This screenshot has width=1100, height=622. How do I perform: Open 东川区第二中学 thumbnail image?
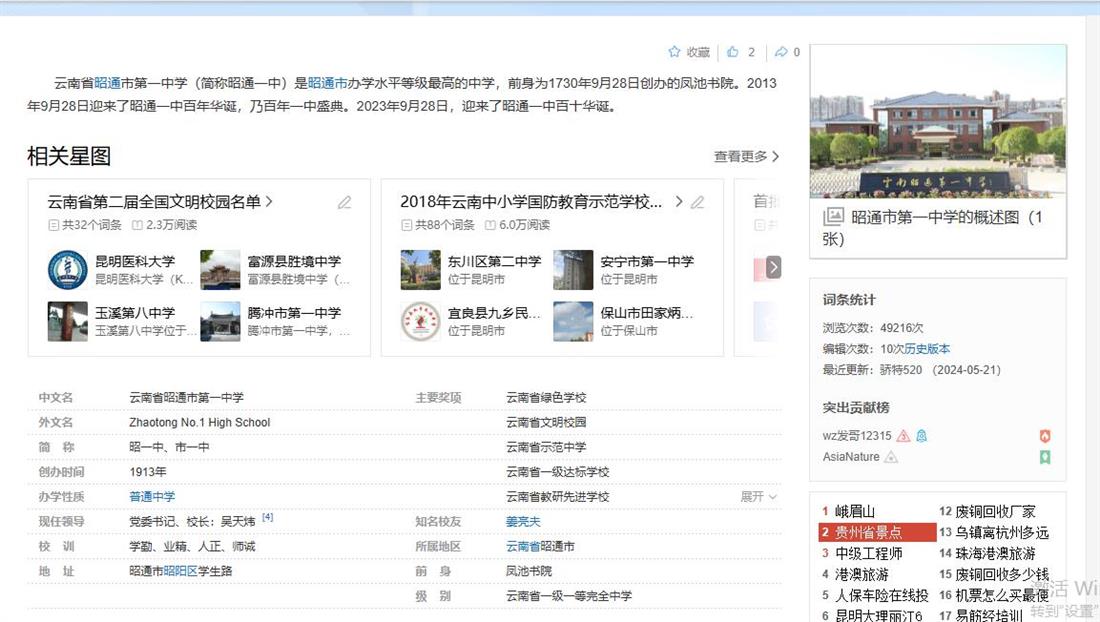[420, 270]
